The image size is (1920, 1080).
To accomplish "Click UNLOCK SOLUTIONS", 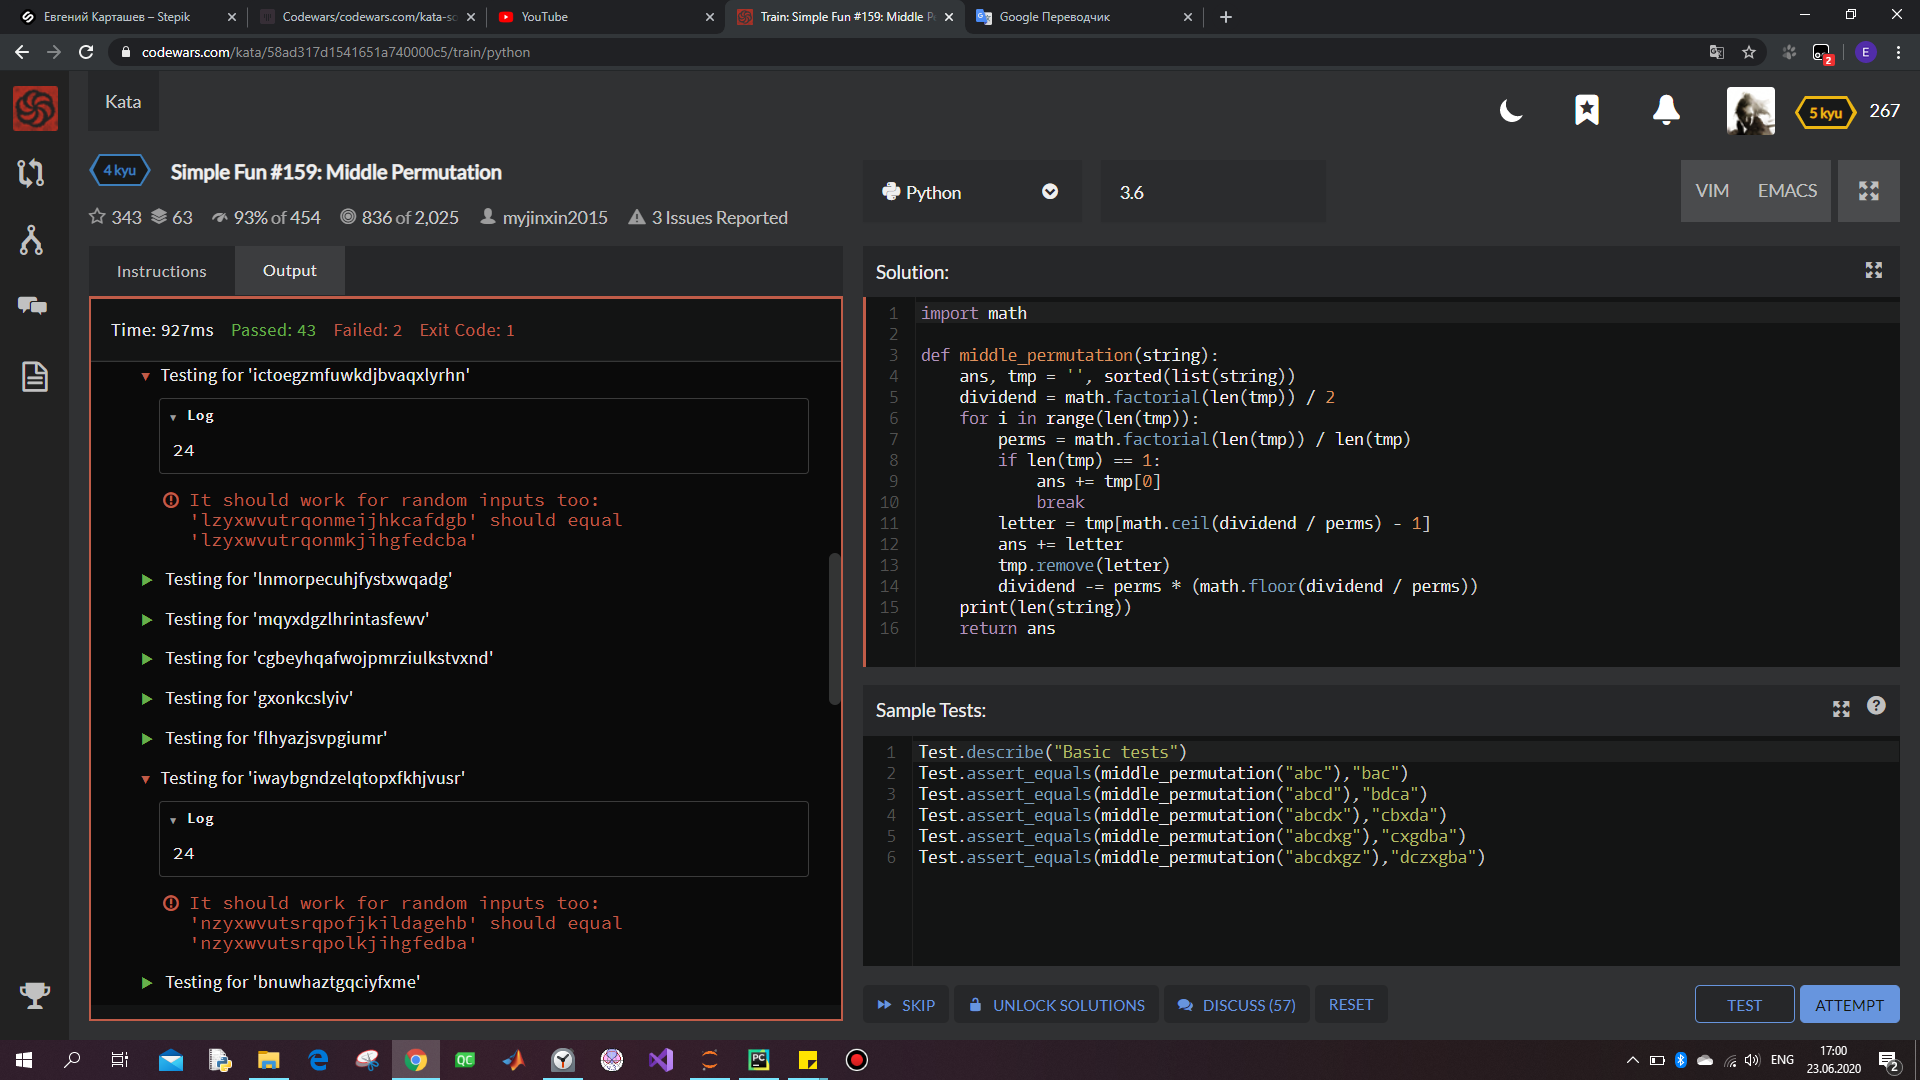I will point(1056,1004).
